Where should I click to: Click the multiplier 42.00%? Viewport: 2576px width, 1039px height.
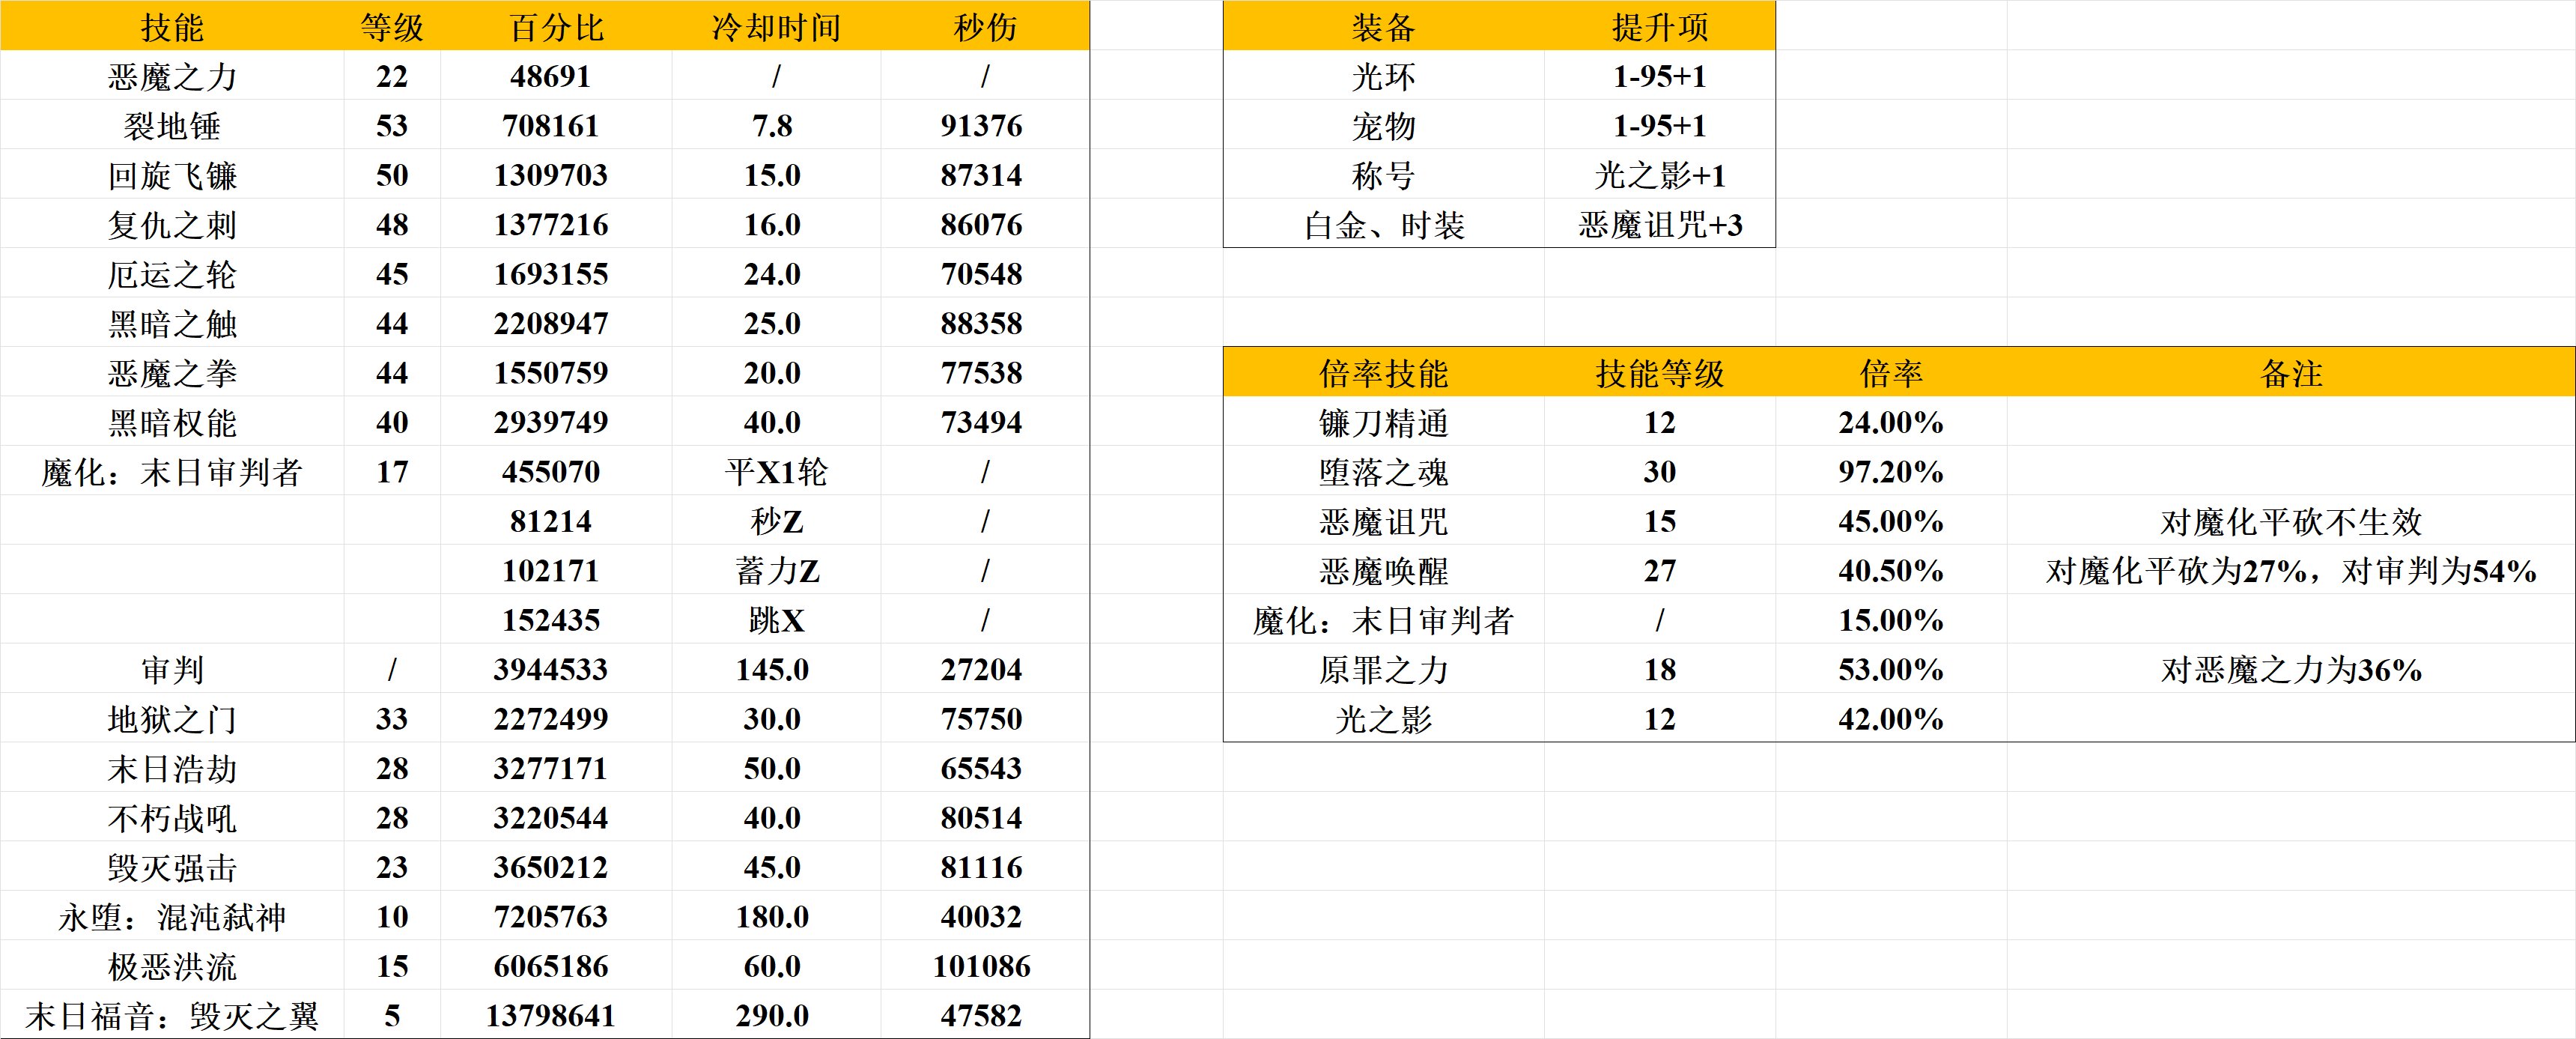coord(1891,719)
